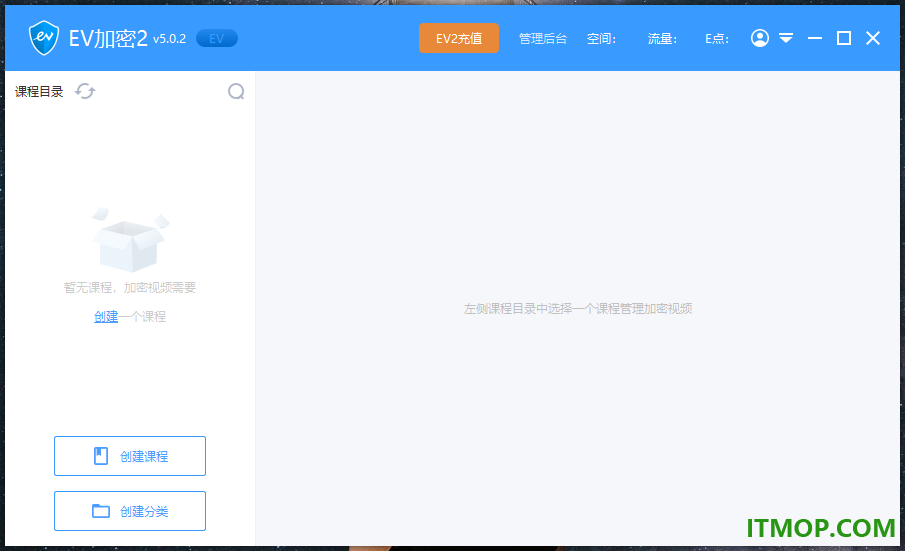The width and height of the screenshot is (905, 551).
Task: Open 管理后台 admin backend
Action: (x=543, y=39)
